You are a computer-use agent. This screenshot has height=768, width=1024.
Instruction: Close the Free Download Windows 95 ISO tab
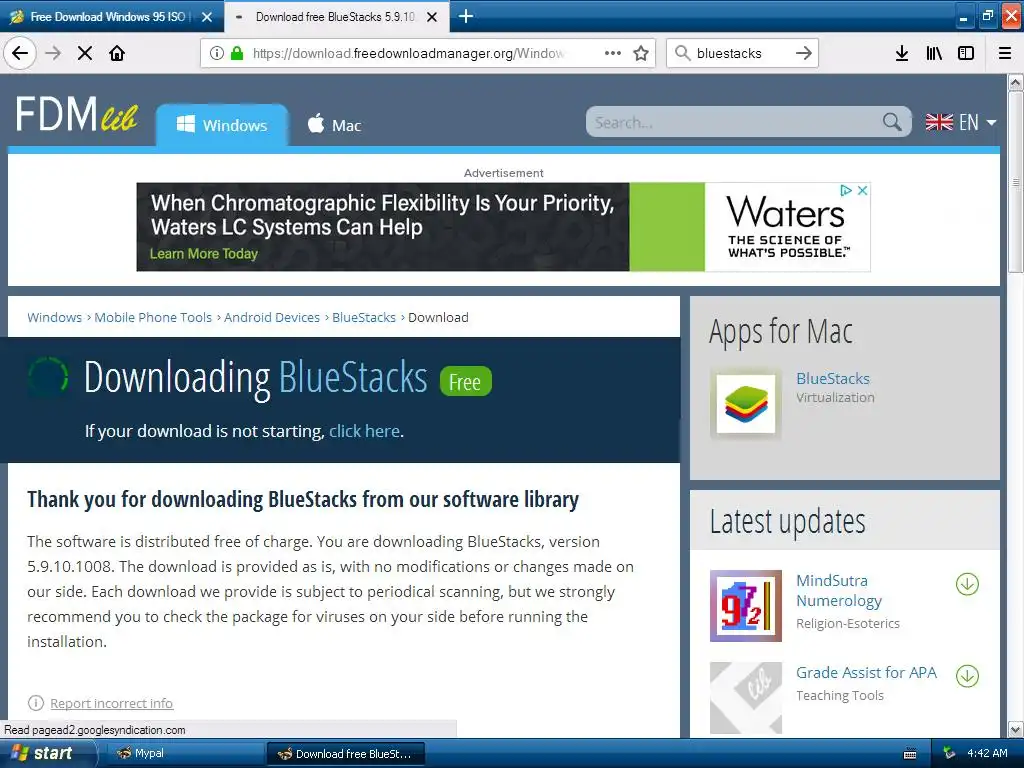click(x=207, y=17)
